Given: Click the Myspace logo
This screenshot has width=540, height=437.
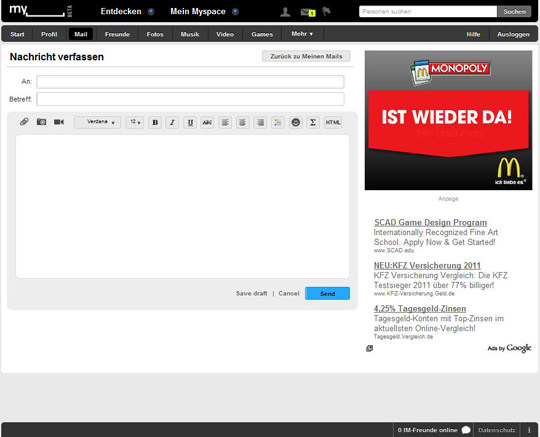Looking at the screenshot, I should [41, 11].
